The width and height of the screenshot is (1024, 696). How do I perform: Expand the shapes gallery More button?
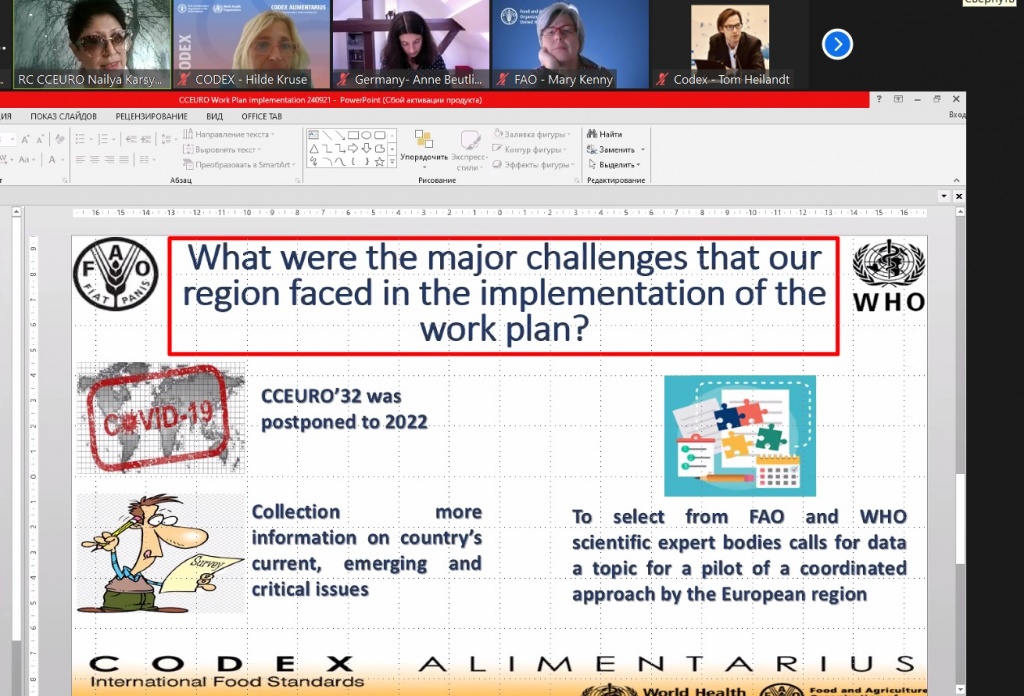392,162
